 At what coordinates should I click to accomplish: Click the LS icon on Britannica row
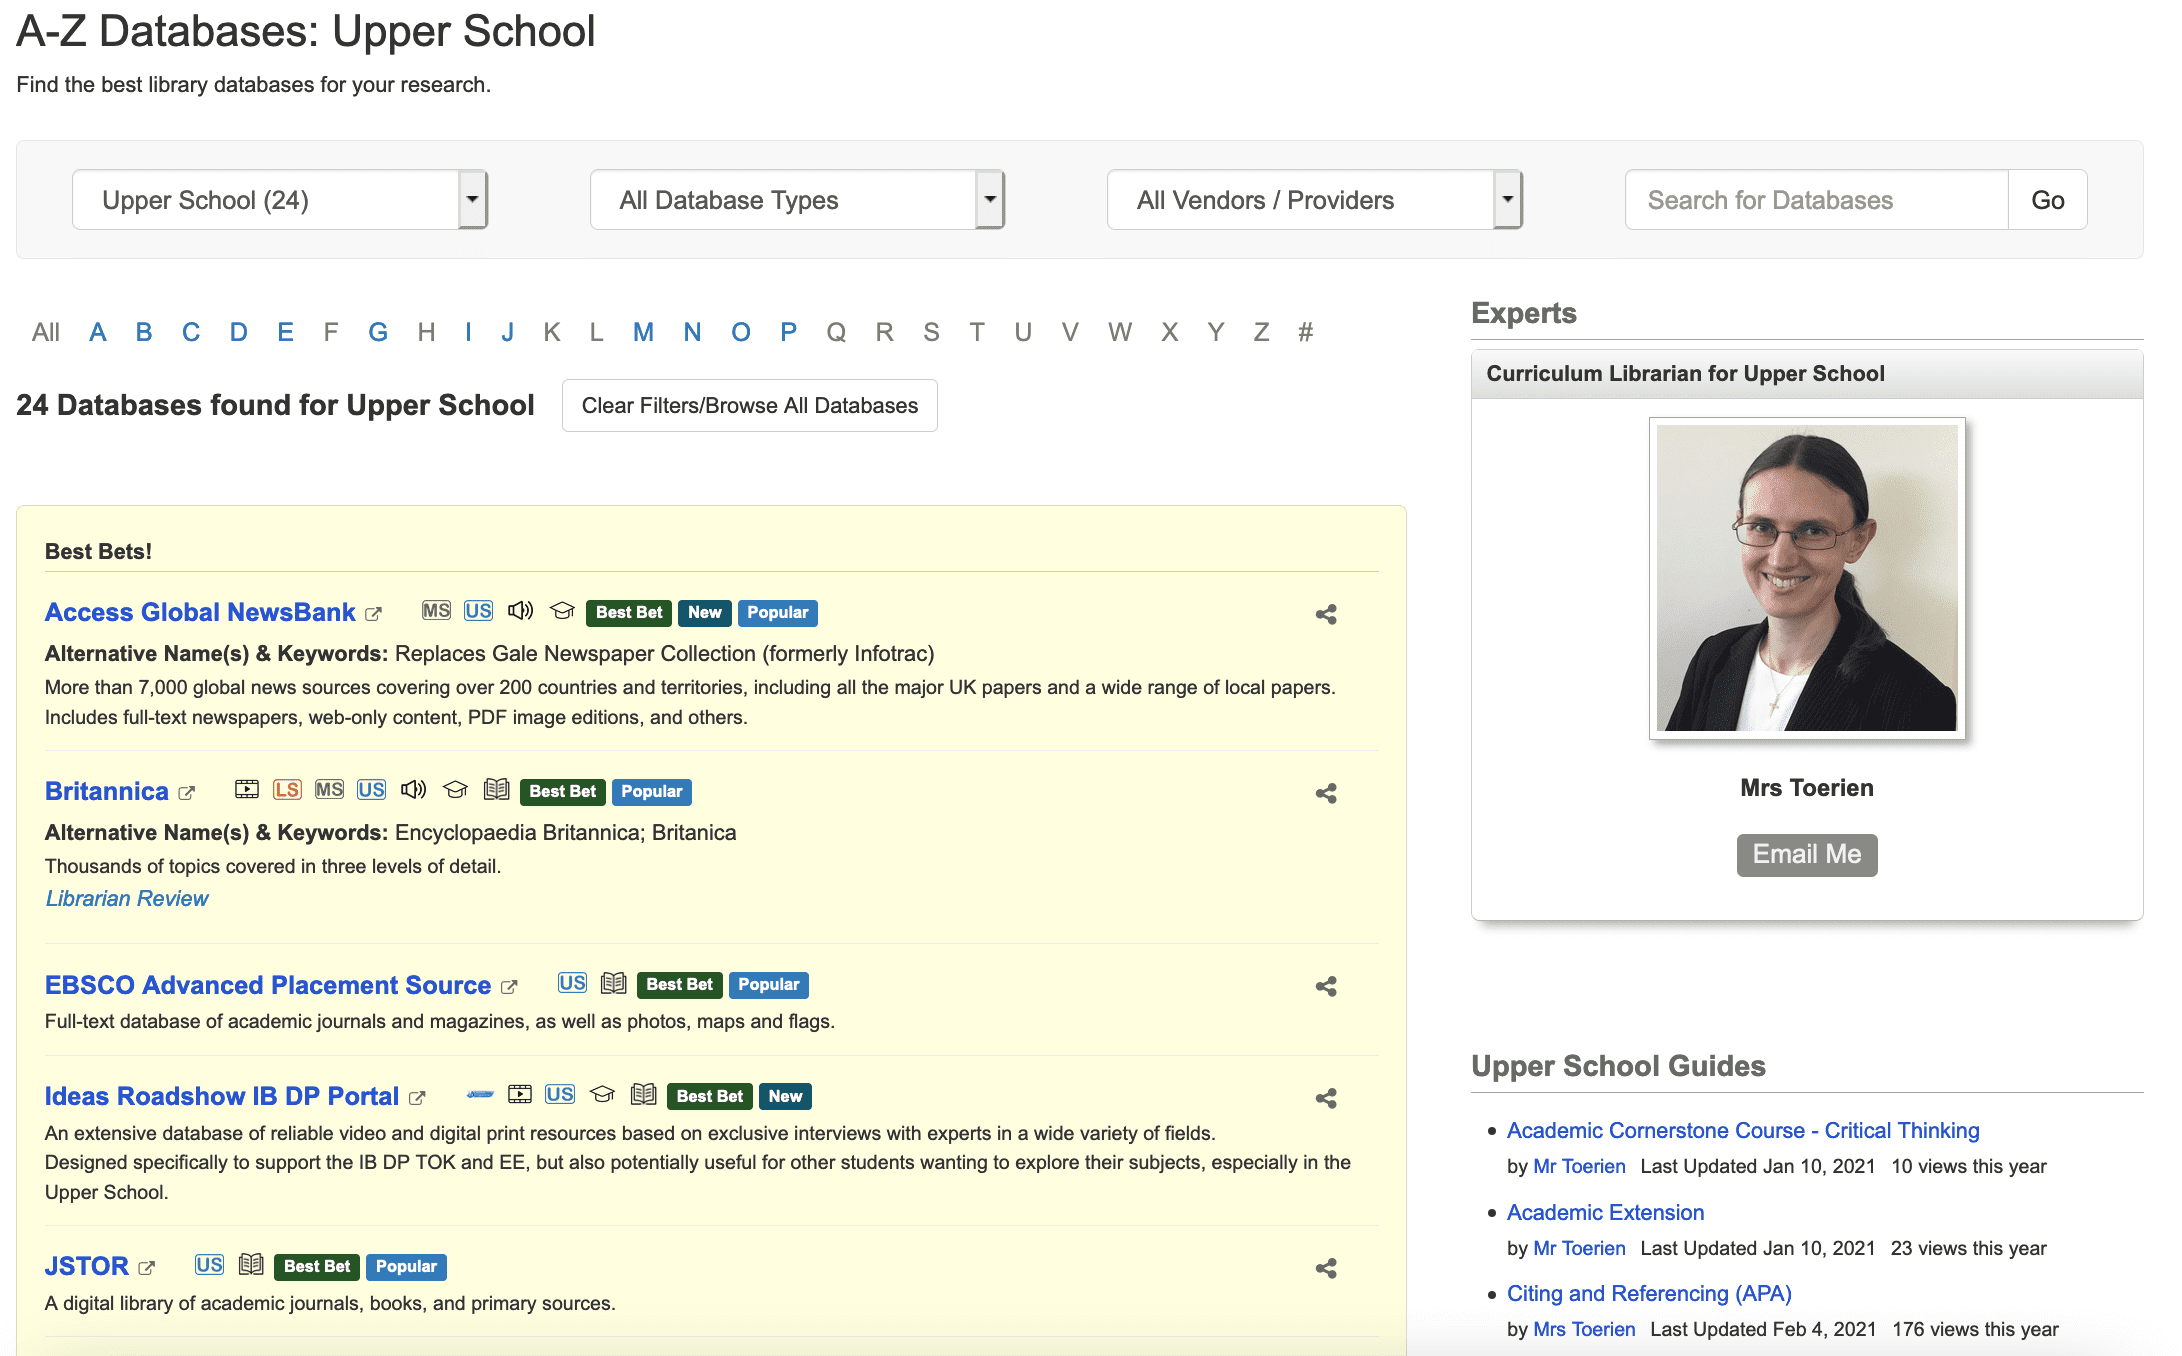pos(287,789)
